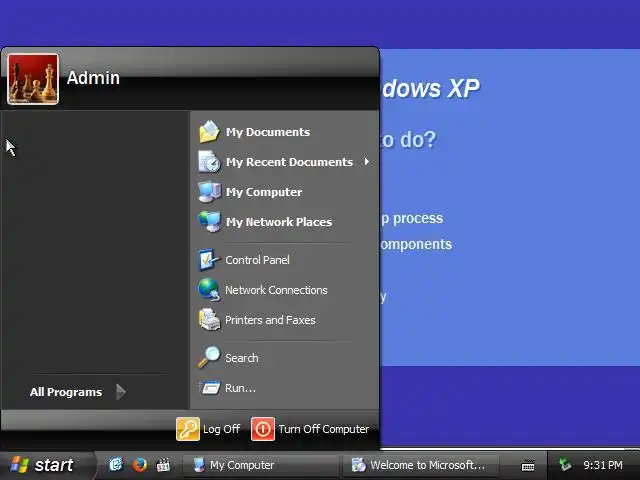Image resolution: width=640 pixels, height=480 pixels.
Task: Open My Documents folder icon
Action: 209,131
